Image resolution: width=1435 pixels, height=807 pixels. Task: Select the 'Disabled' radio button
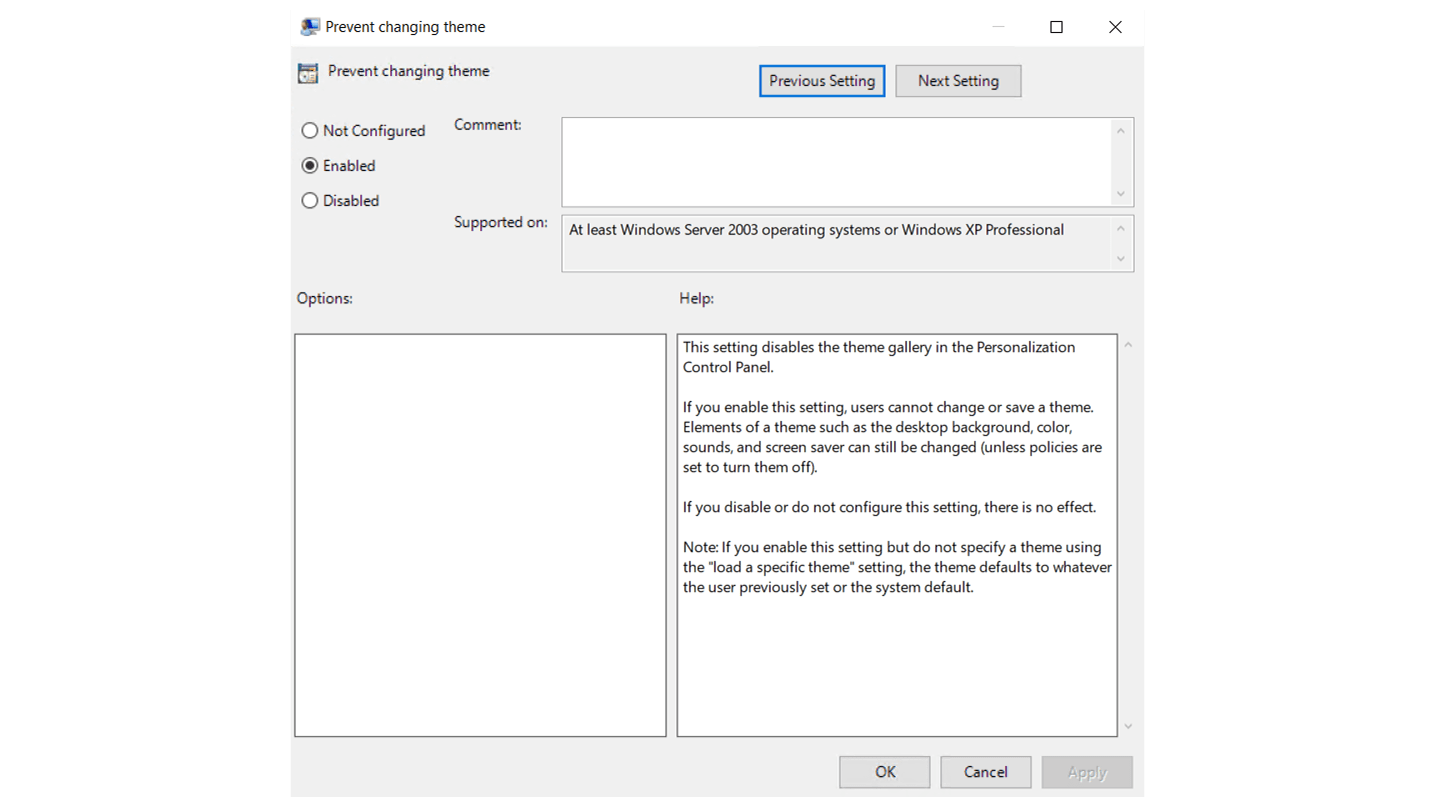[x=310, y=200]
